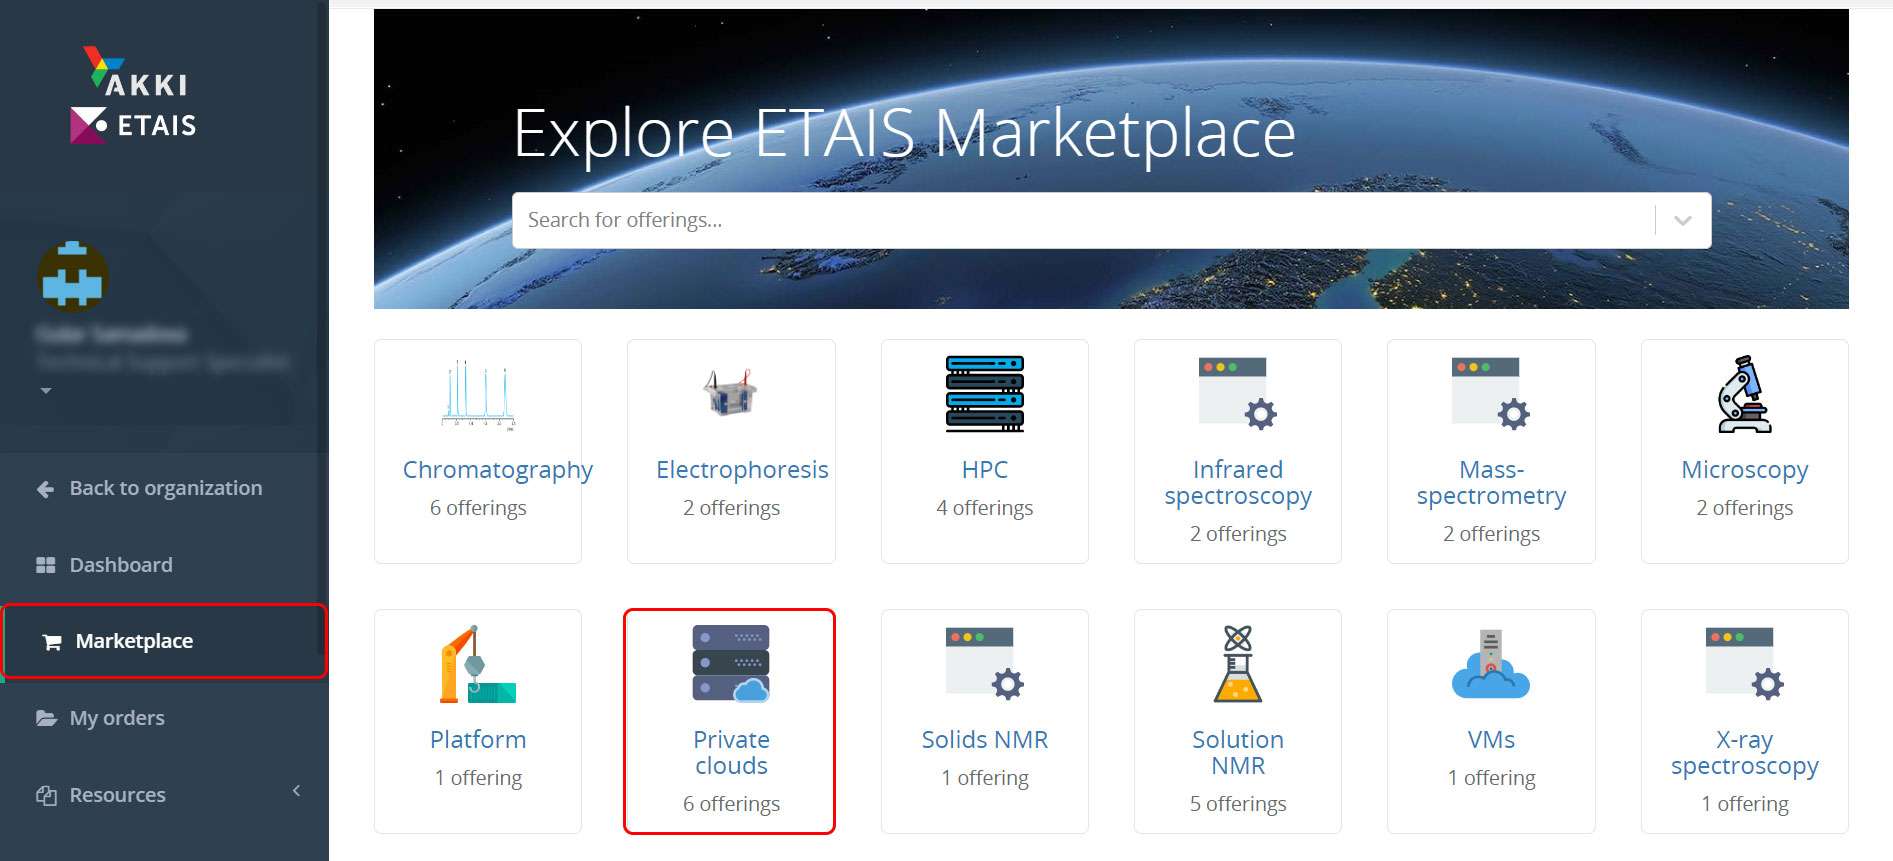Click the Mass-spectrometry window-gear icon

click(x=1491, y=394)
